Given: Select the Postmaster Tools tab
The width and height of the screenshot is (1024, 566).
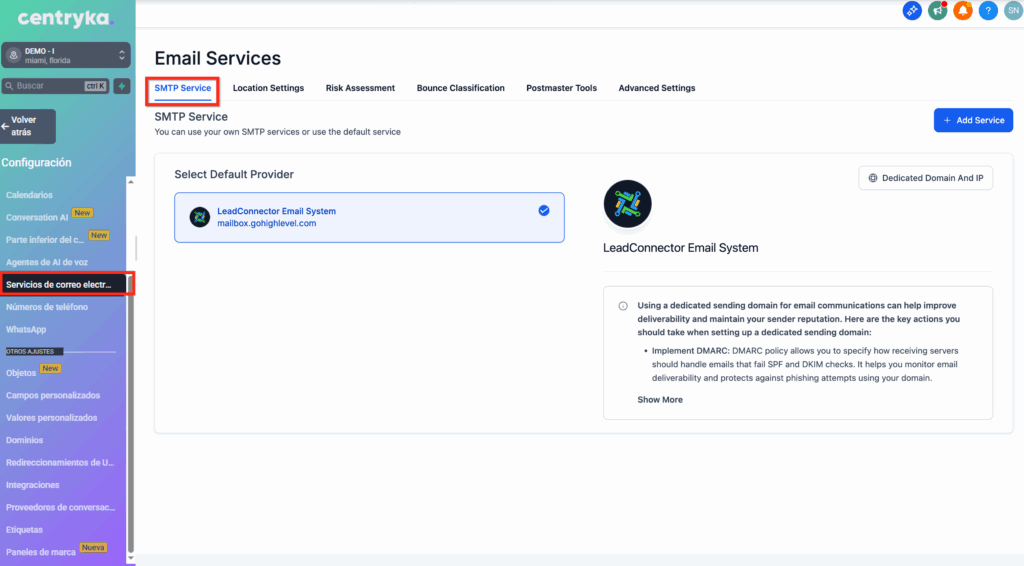Looking at the screenshot, I should [561, 88].
